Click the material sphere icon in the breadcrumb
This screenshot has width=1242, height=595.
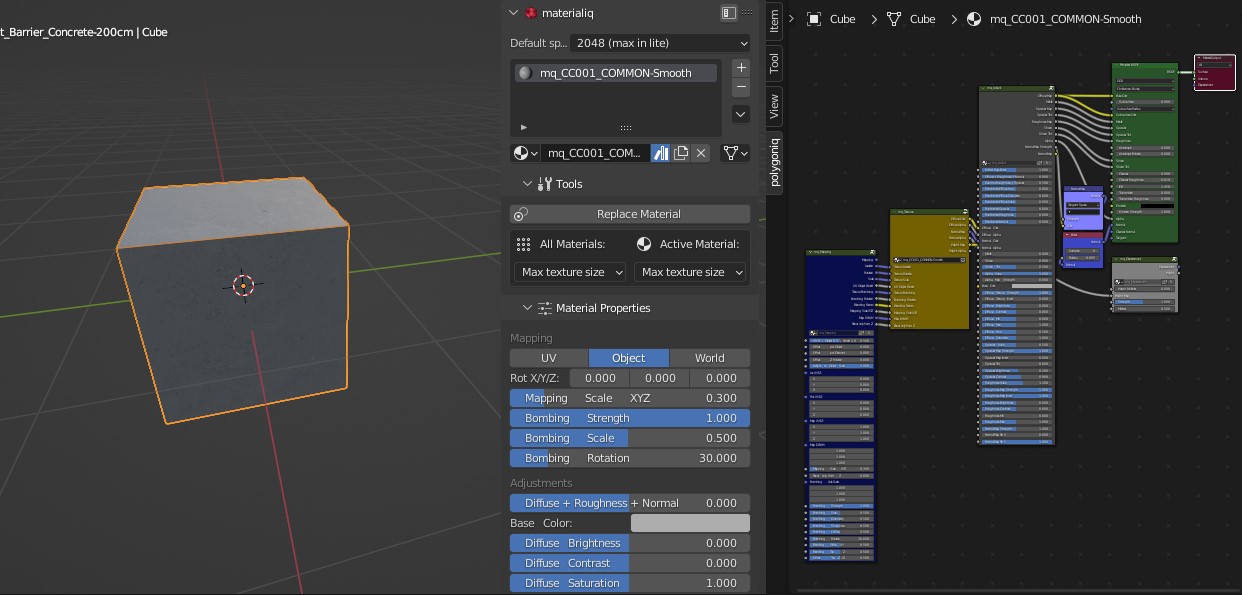(974, 19)
